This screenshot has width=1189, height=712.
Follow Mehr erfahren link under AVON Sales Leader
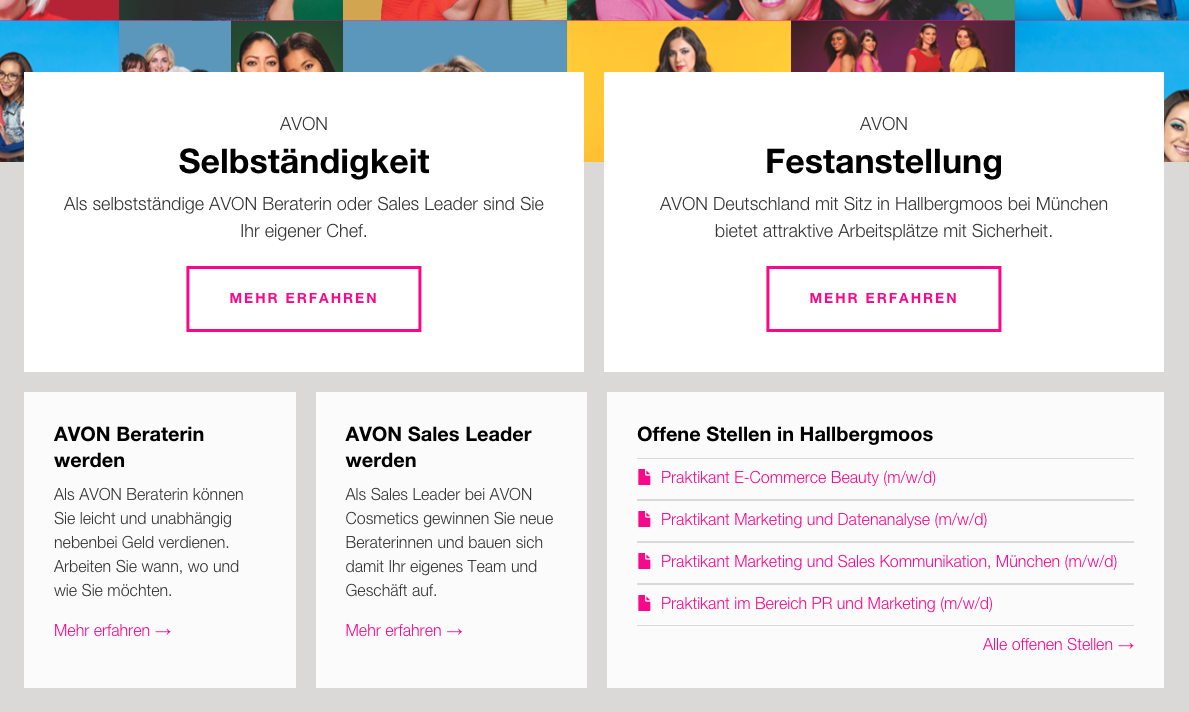pyautogui.click(x=403, y=631)
